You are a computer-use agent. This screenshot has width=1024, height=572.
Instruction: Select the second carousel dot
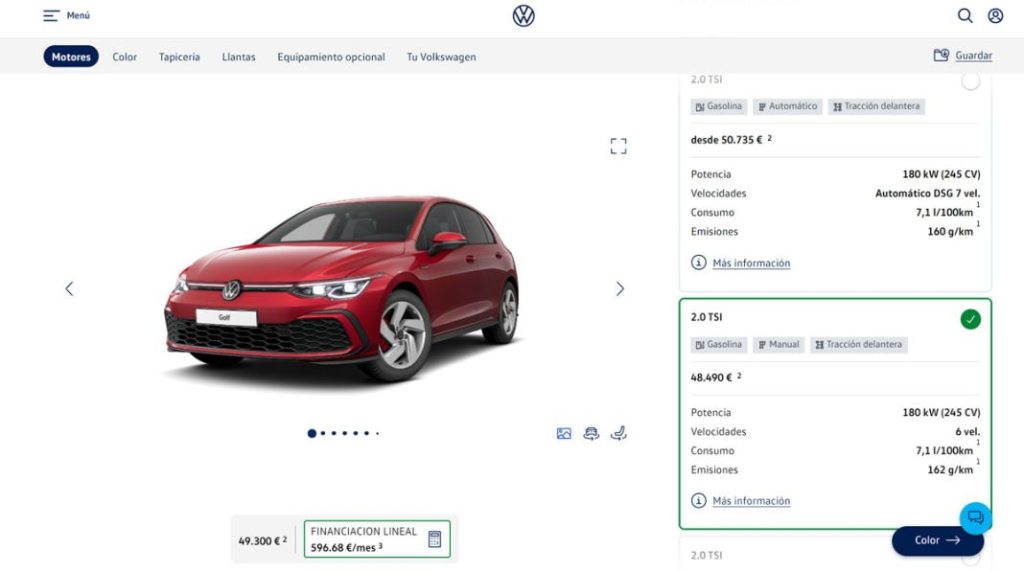[323, 434]
